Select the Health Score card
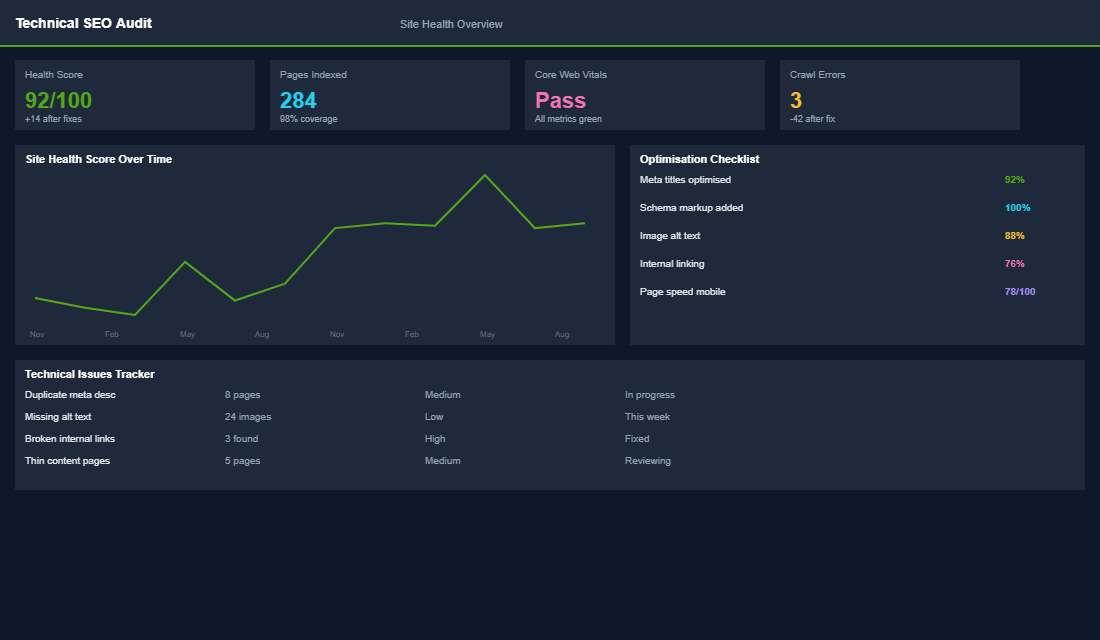 (x=135, y=95)
